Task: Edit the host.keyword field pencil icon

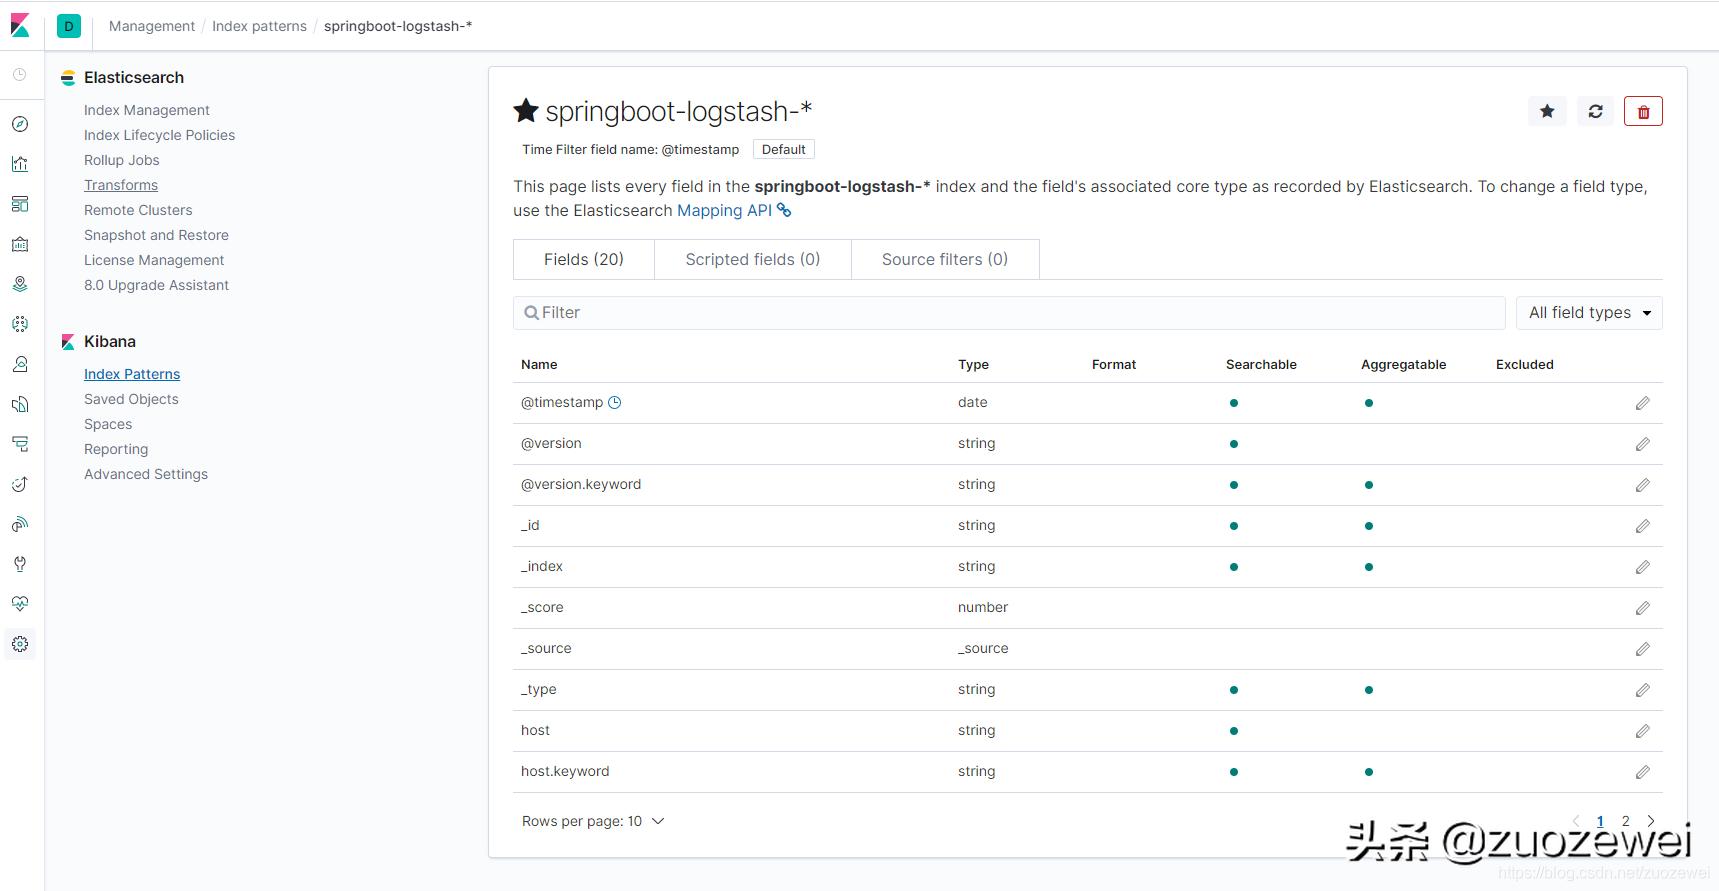Action: coord(1642,772)
